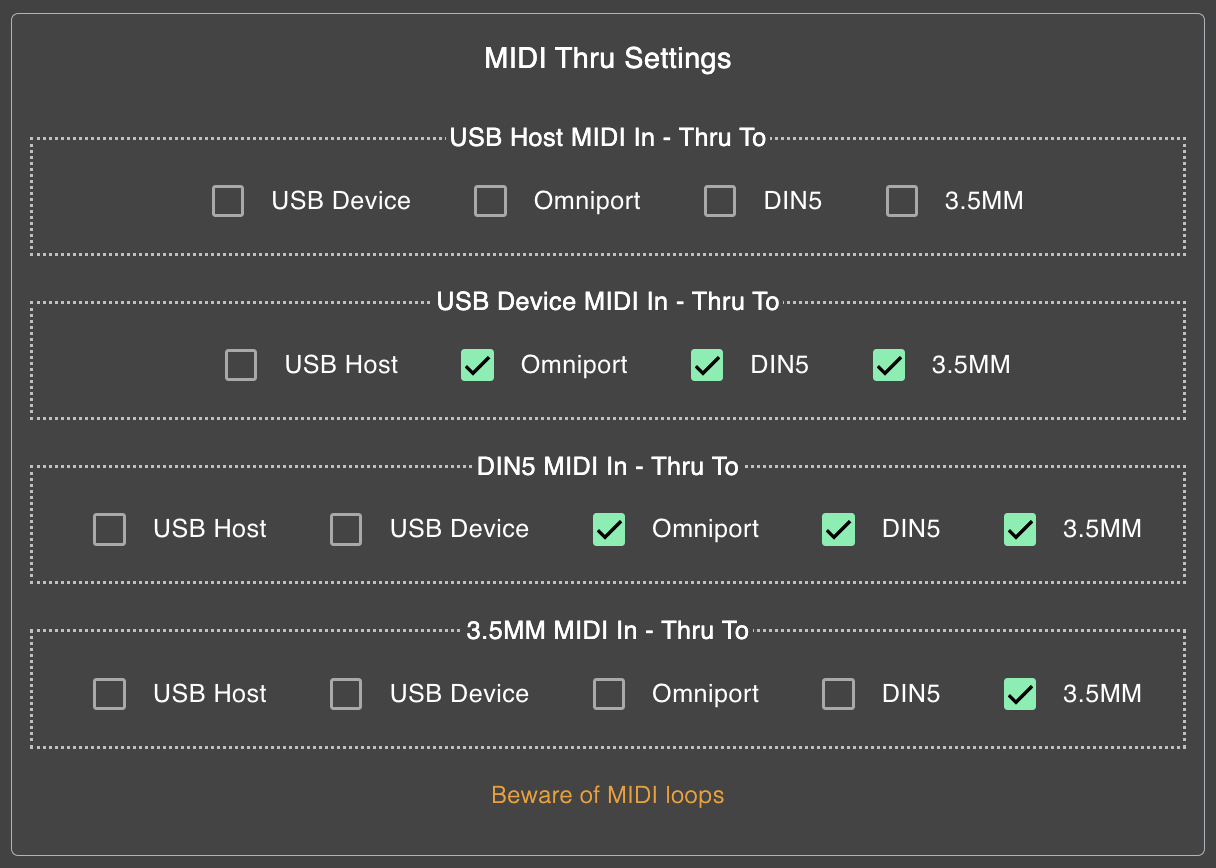Viewport: 1216px width, 868px height.
Task: Disable DIN5 thru for DIN5 MIDI In
Action: pos(838,529)
